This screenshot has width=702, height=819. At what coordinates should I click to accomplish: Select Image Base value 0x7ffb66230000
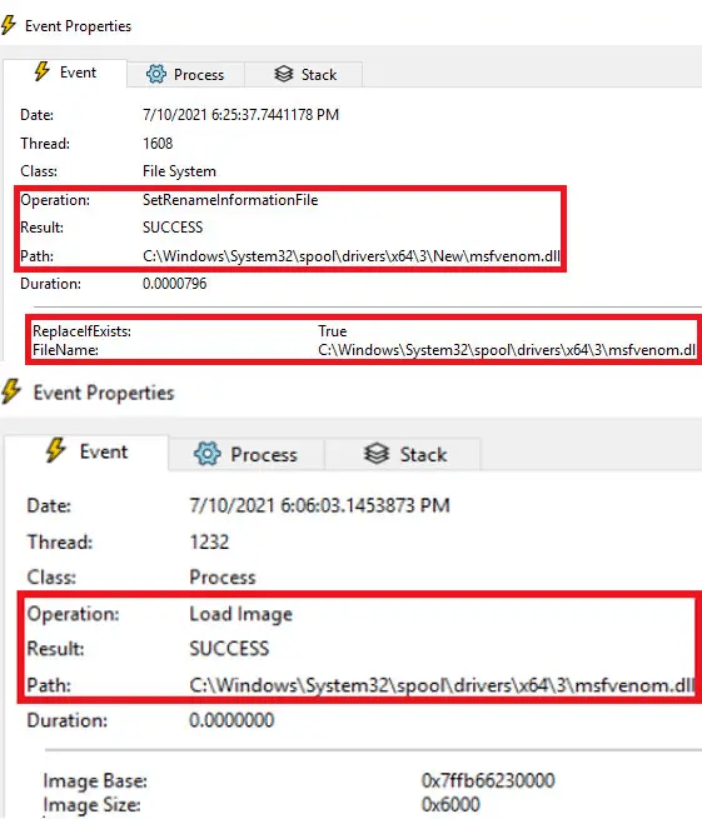pyautogui.click(x=488, y=780)
